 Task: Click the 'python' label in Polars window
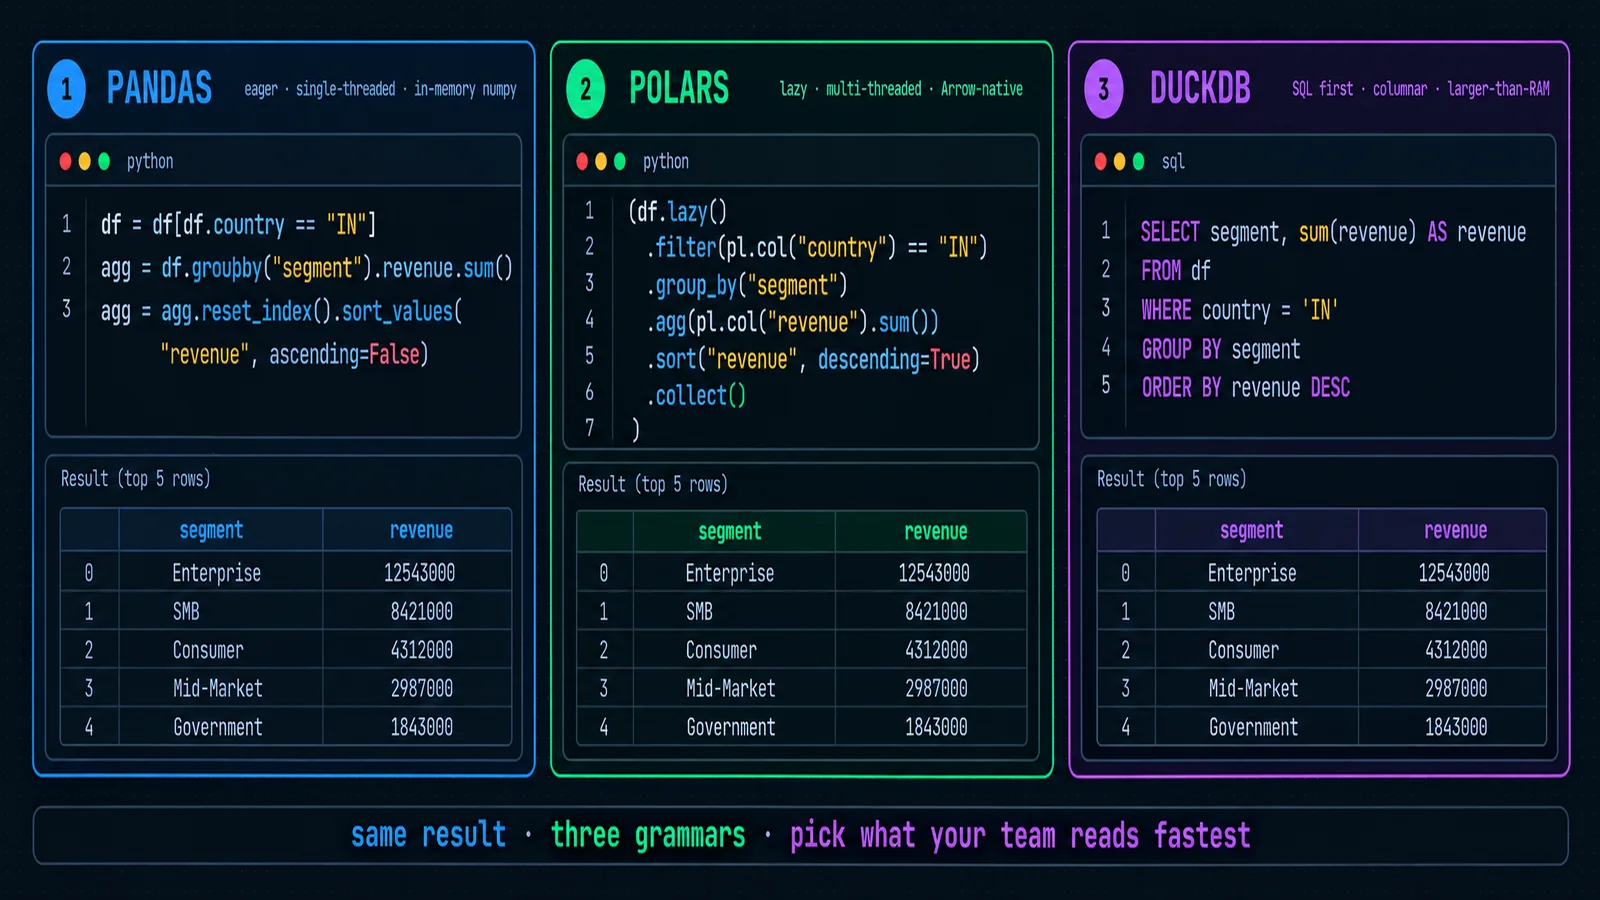coord(666,161)
